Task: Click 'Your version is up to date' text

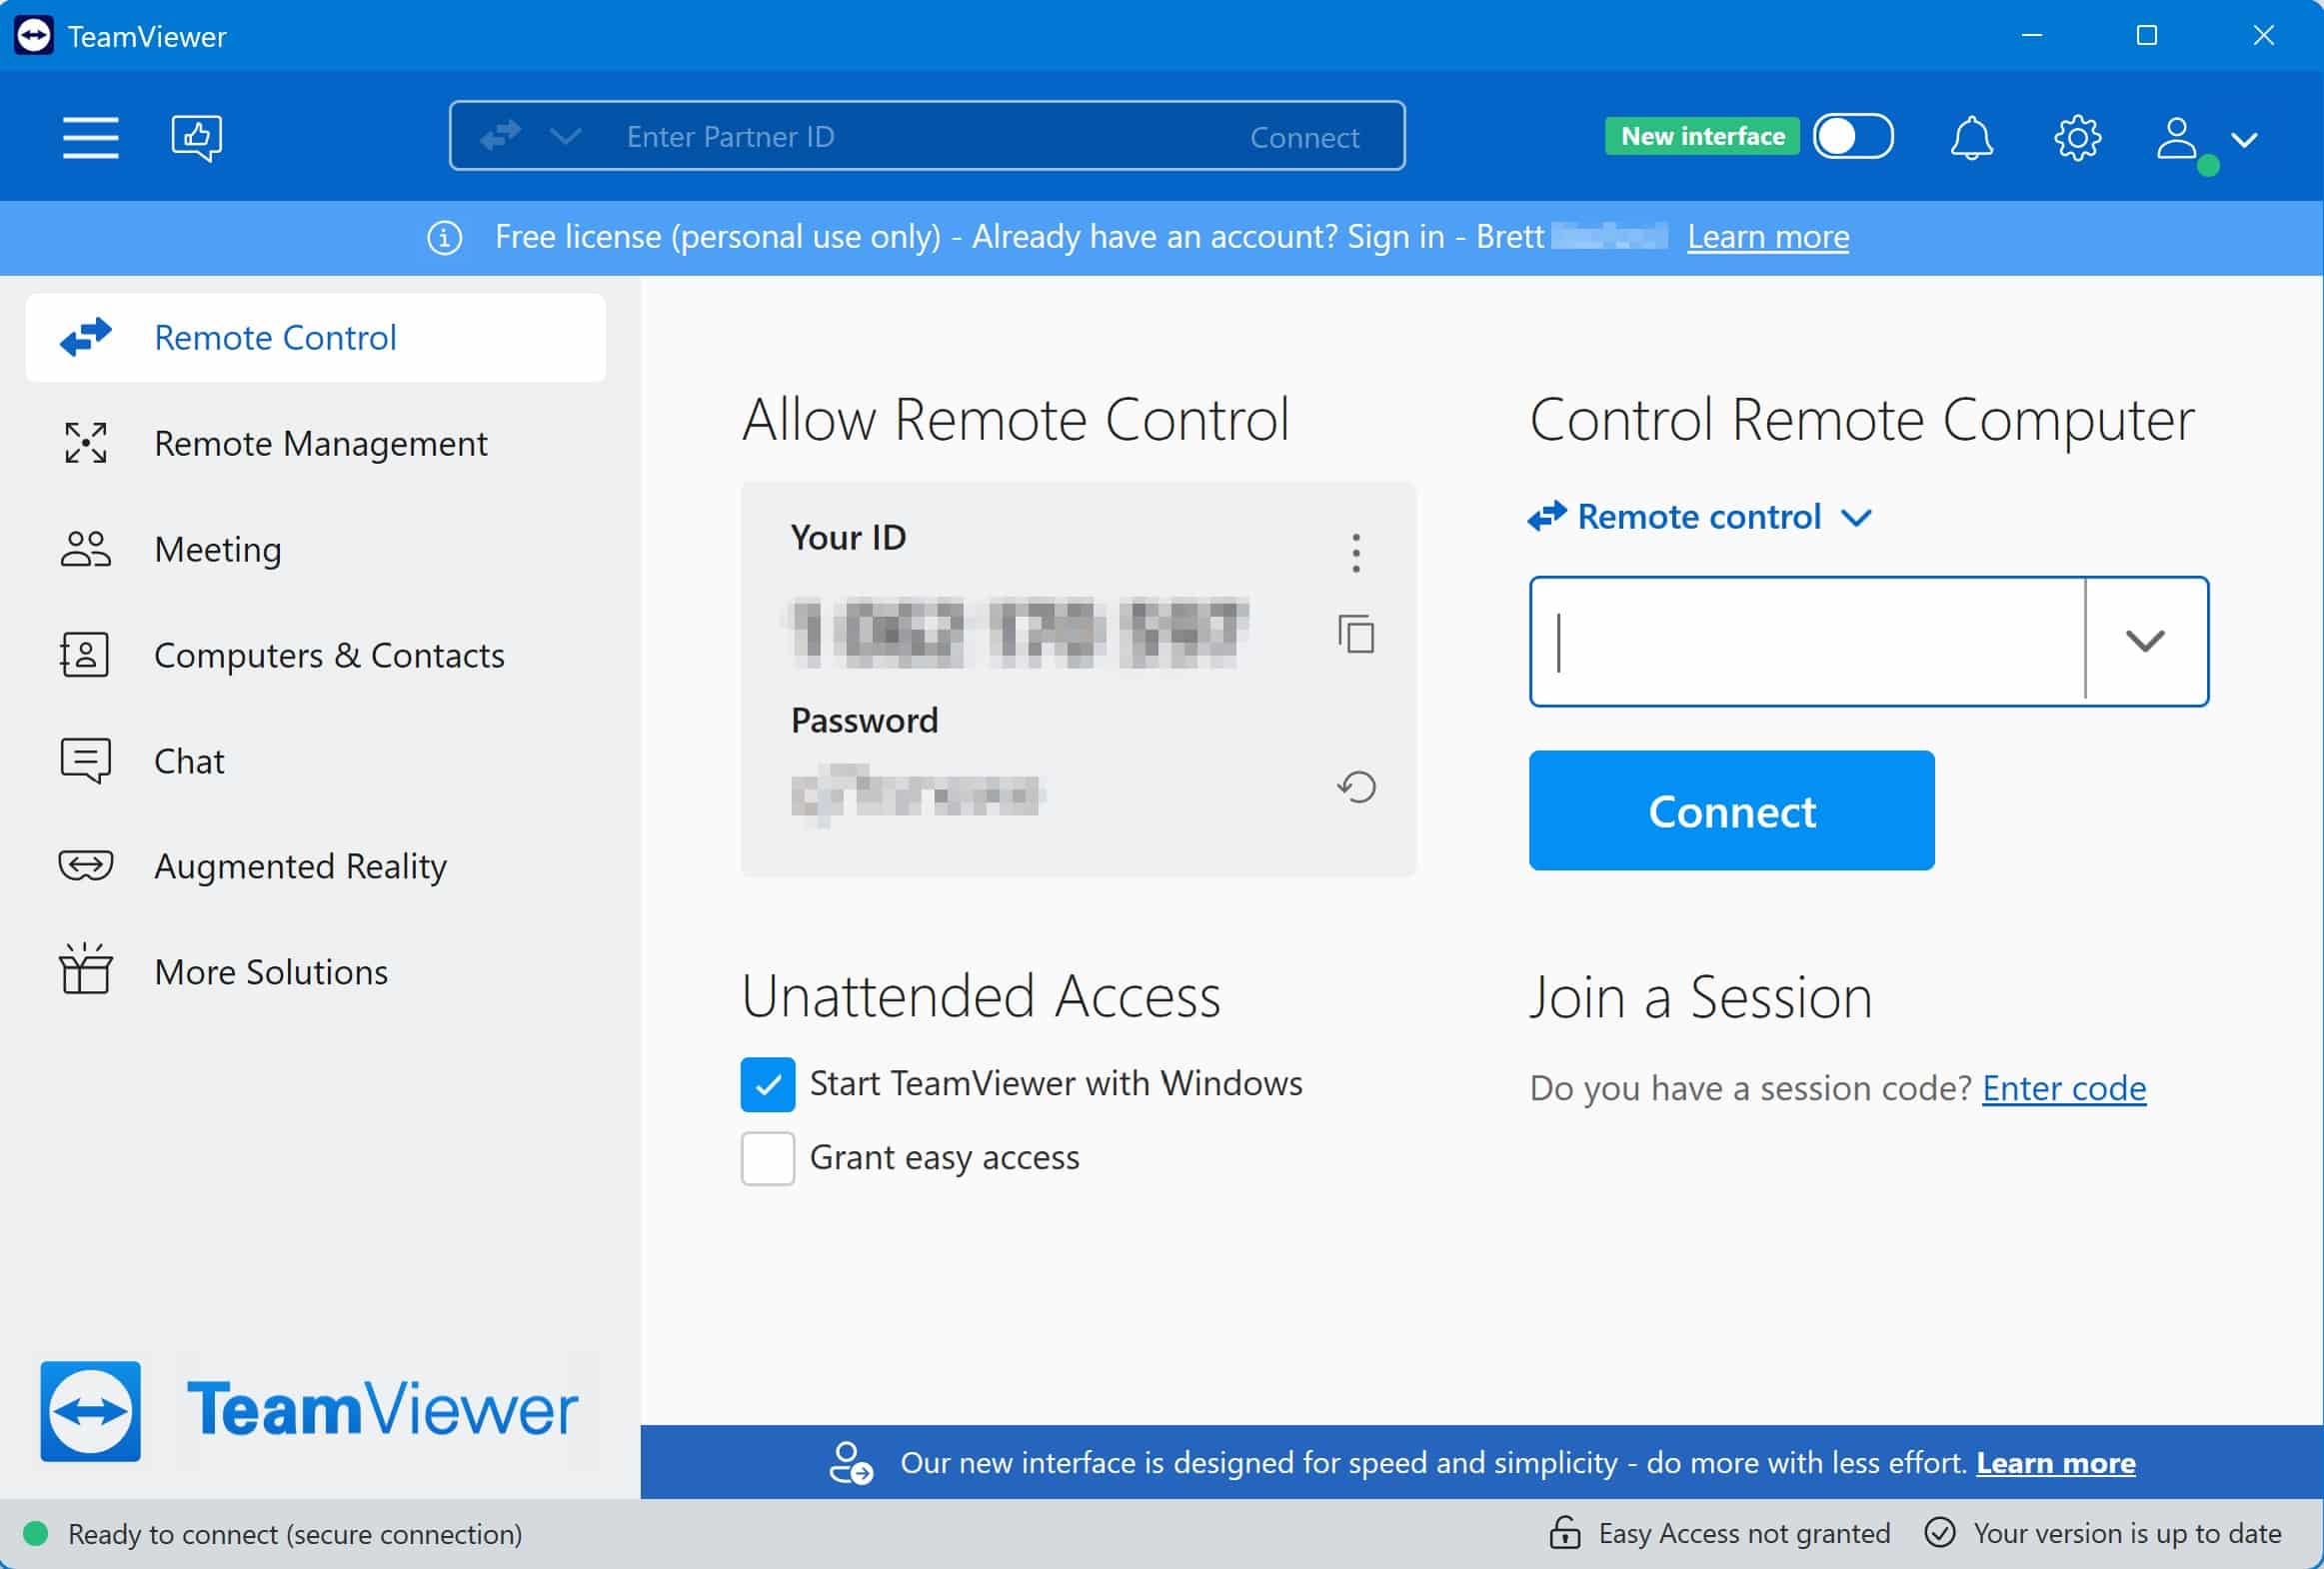Action: [2127, 1533]
